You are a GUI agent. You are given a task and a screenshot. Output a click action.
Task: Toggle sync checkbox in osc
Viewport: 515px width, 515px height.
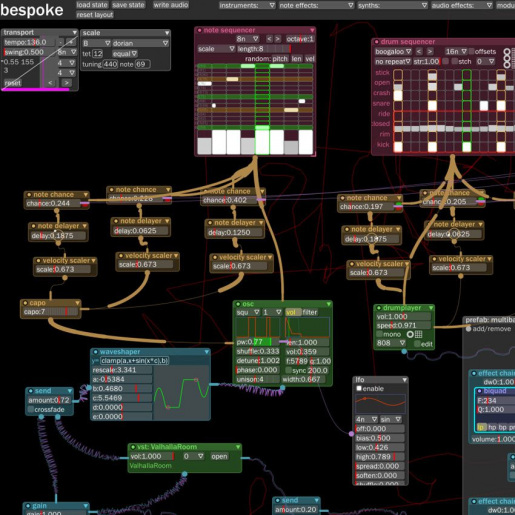[x=289, y=370]
